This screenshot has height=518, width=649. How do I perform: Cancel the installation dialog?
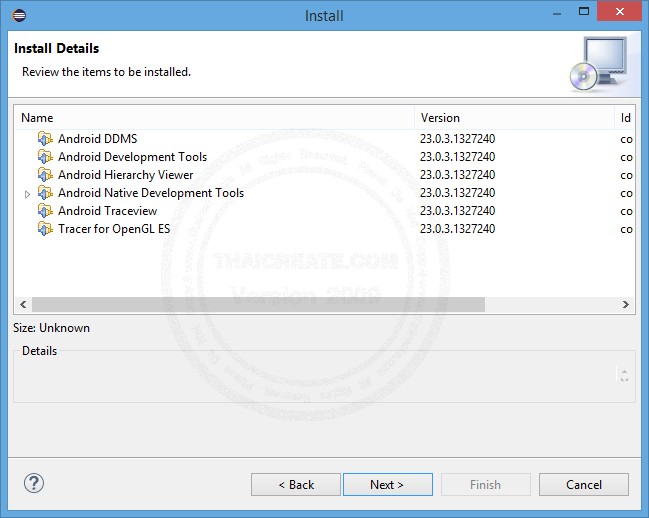point(584,484)
